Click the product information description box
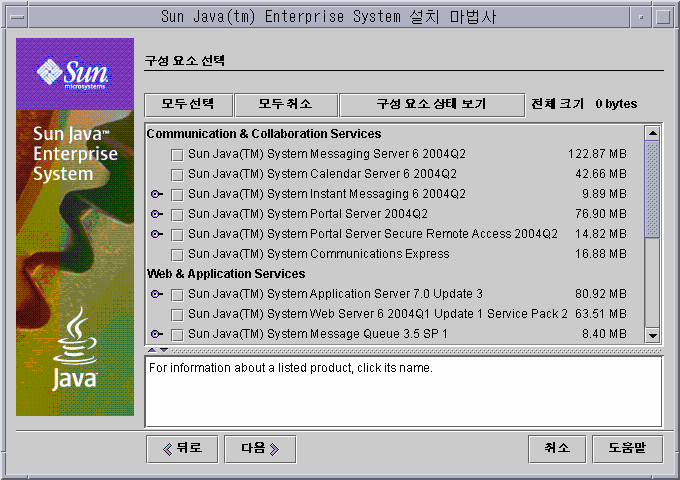 (403, 392)
